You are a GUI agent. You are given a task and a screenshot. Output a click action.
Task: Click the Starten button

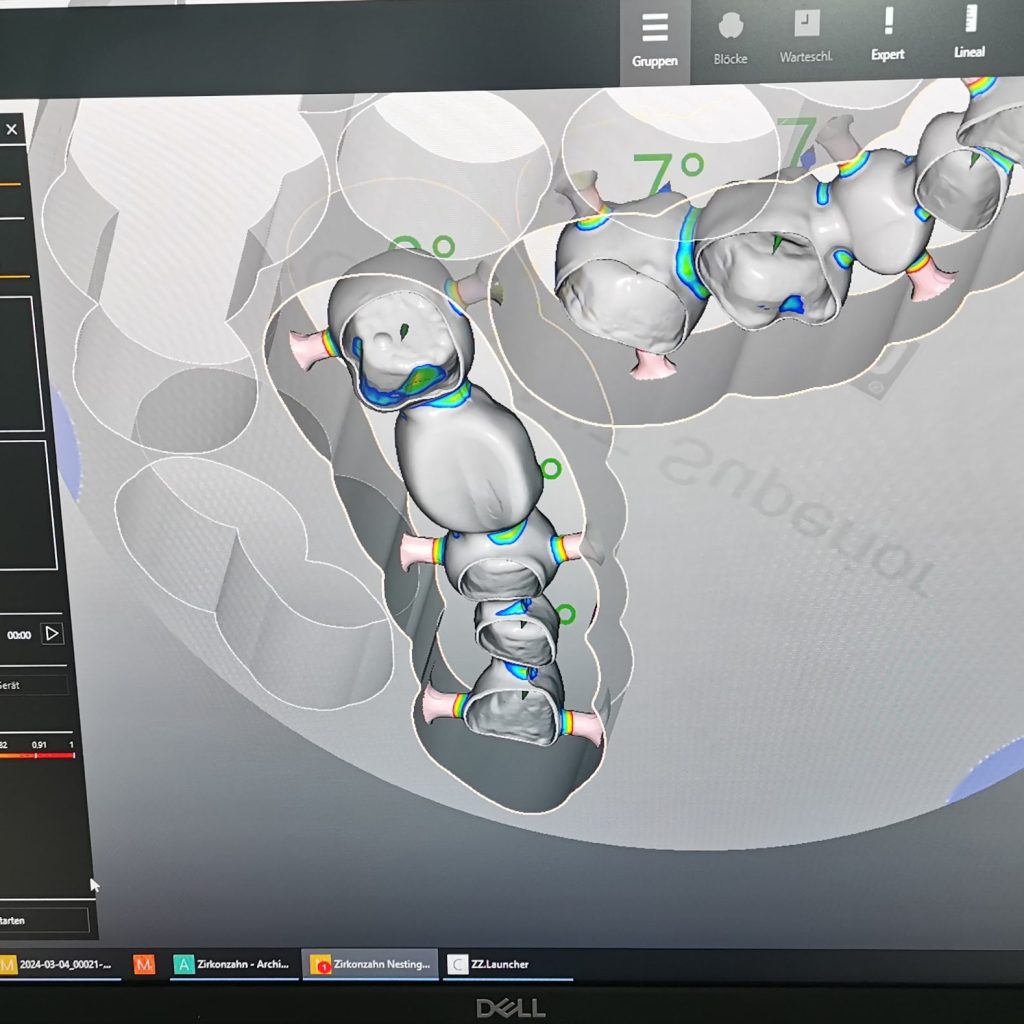(x=42, y=920)
